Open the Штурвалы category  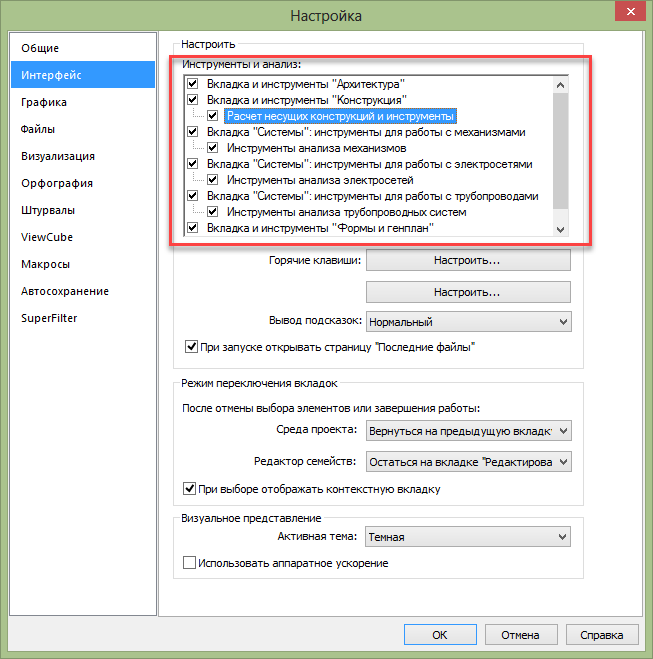[x=83, y=210]
